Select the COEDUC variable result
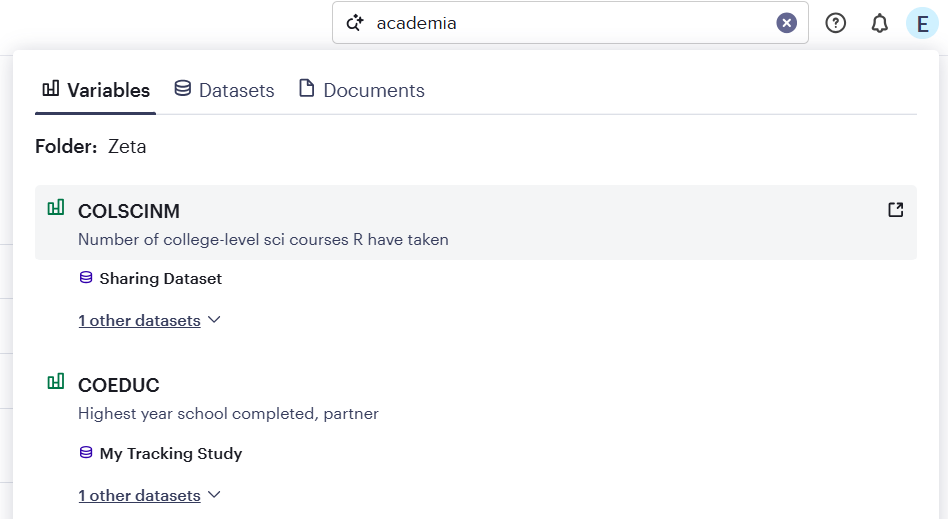Viewport: 948px width, 519px height. (119, 385)
